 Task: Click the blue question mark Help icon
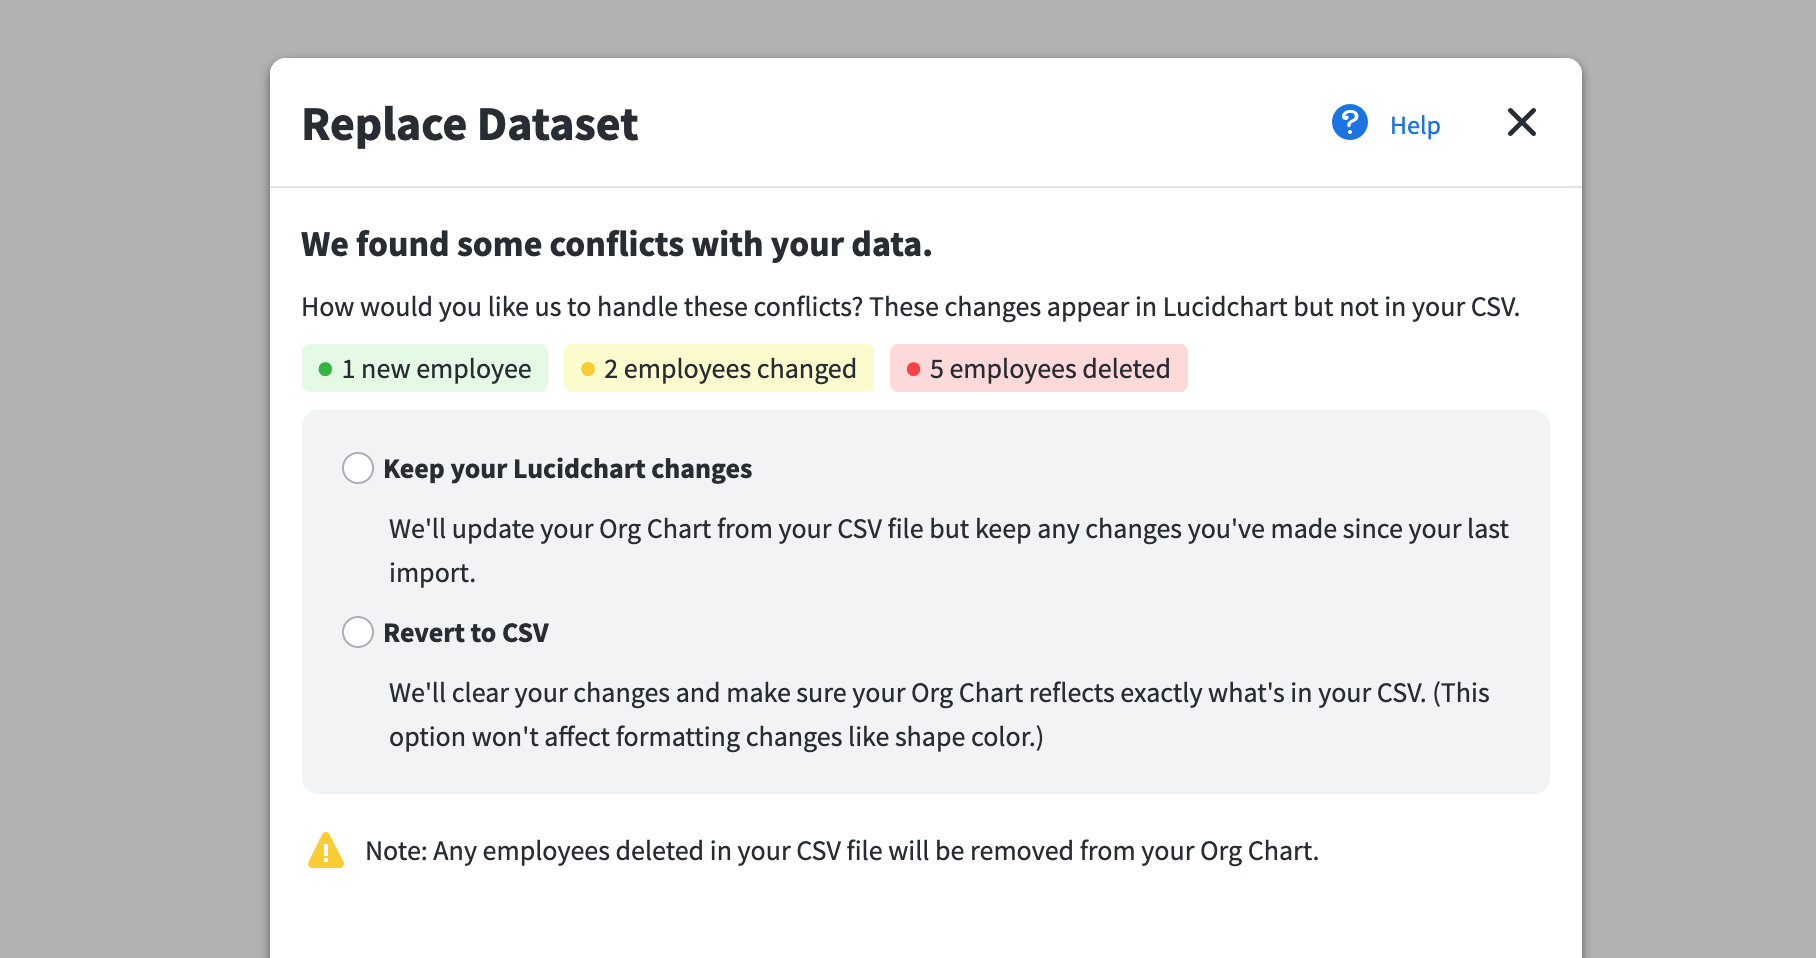(x=1349, y=123)
